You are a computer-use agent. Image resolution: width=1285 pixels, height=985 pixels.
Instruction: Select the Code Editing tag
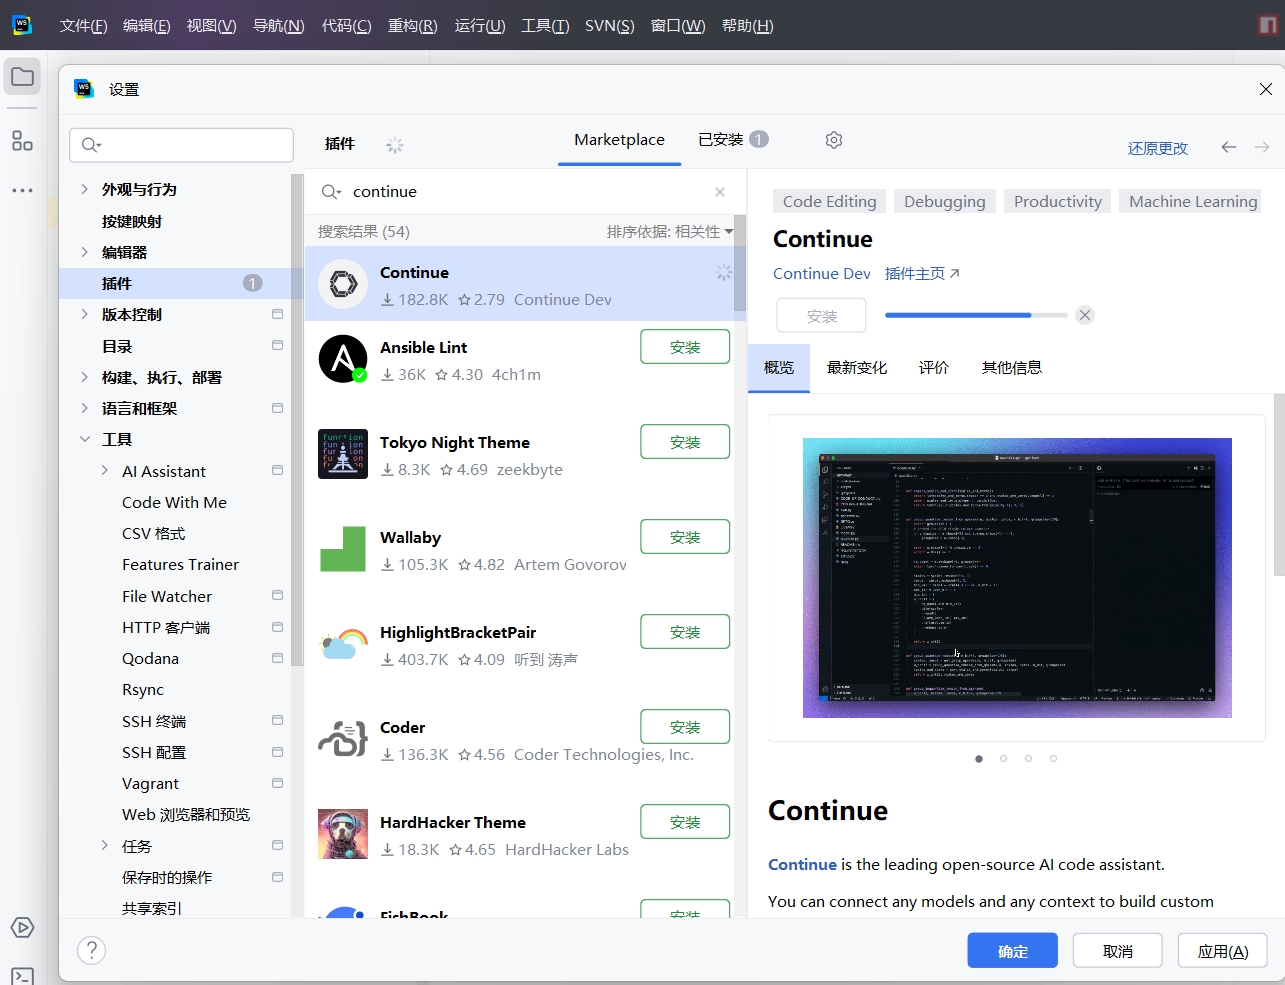point(830,201)
